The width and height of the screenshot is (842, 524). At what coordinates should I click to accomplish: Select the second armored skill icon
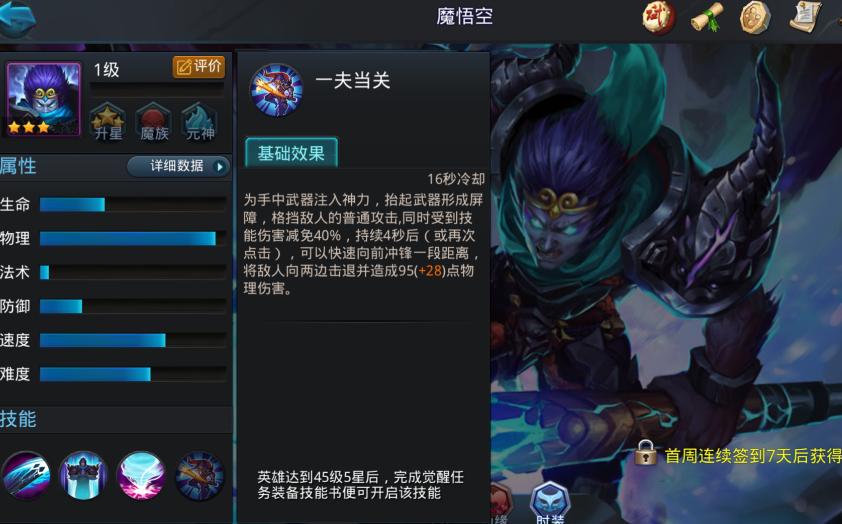tap(83, 476)
